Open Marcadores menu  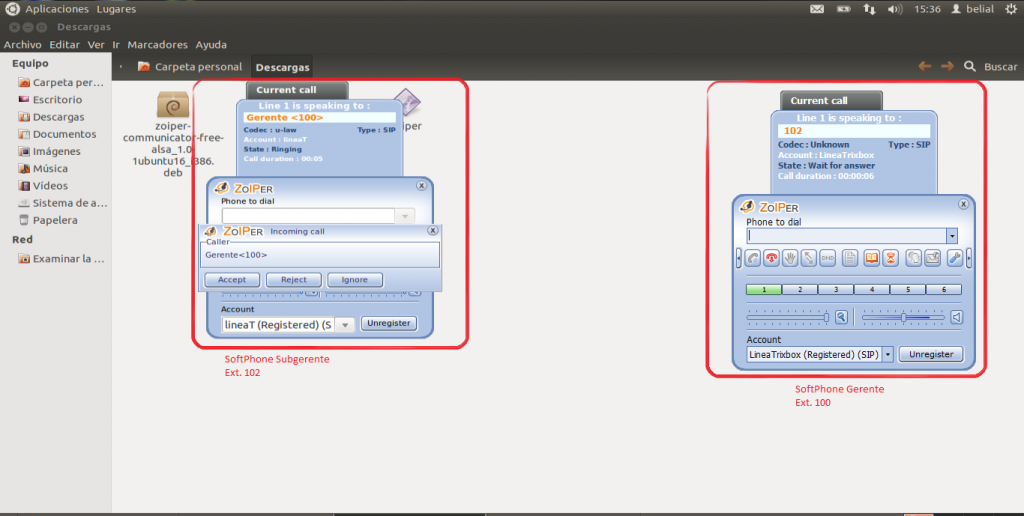[157, 45]
